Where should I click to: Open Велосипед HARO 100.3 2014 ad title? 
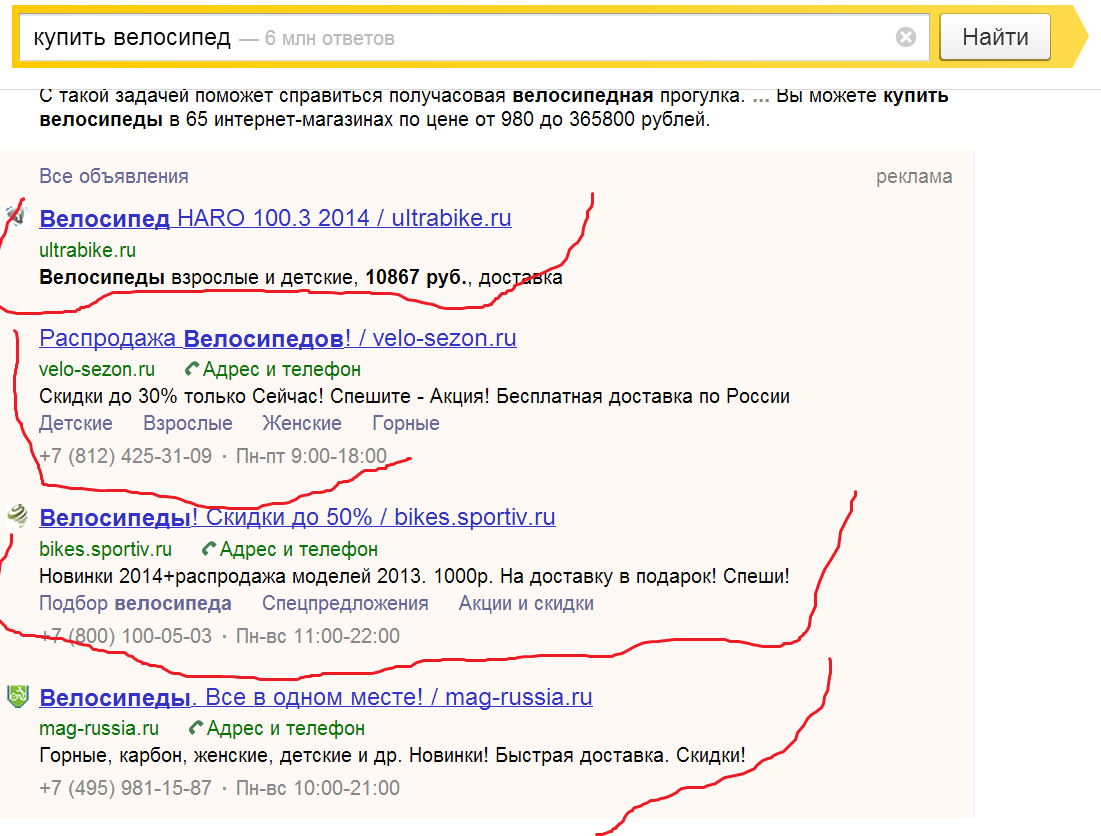[275, 218]
